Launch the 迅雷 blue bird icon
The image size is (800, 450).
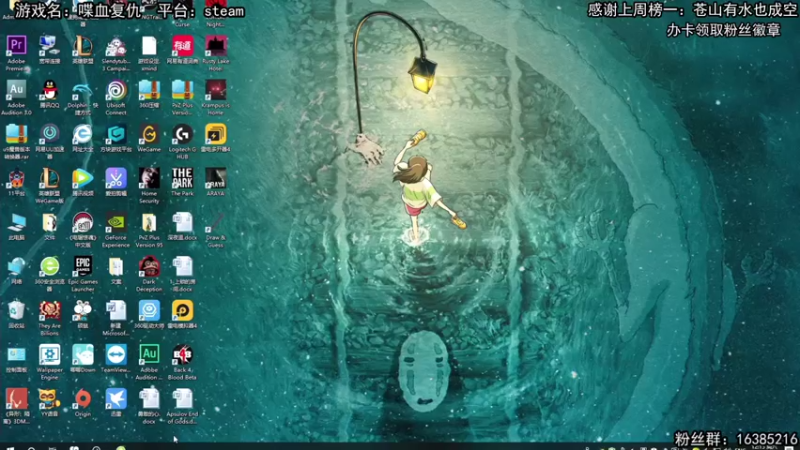click(116, 399)
